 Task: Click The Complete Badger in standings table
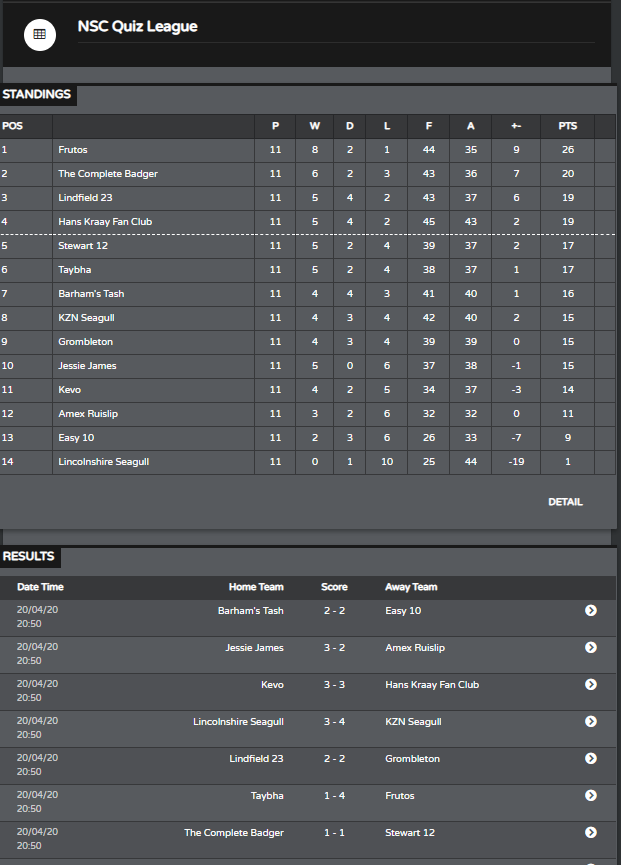click(108, 174)
